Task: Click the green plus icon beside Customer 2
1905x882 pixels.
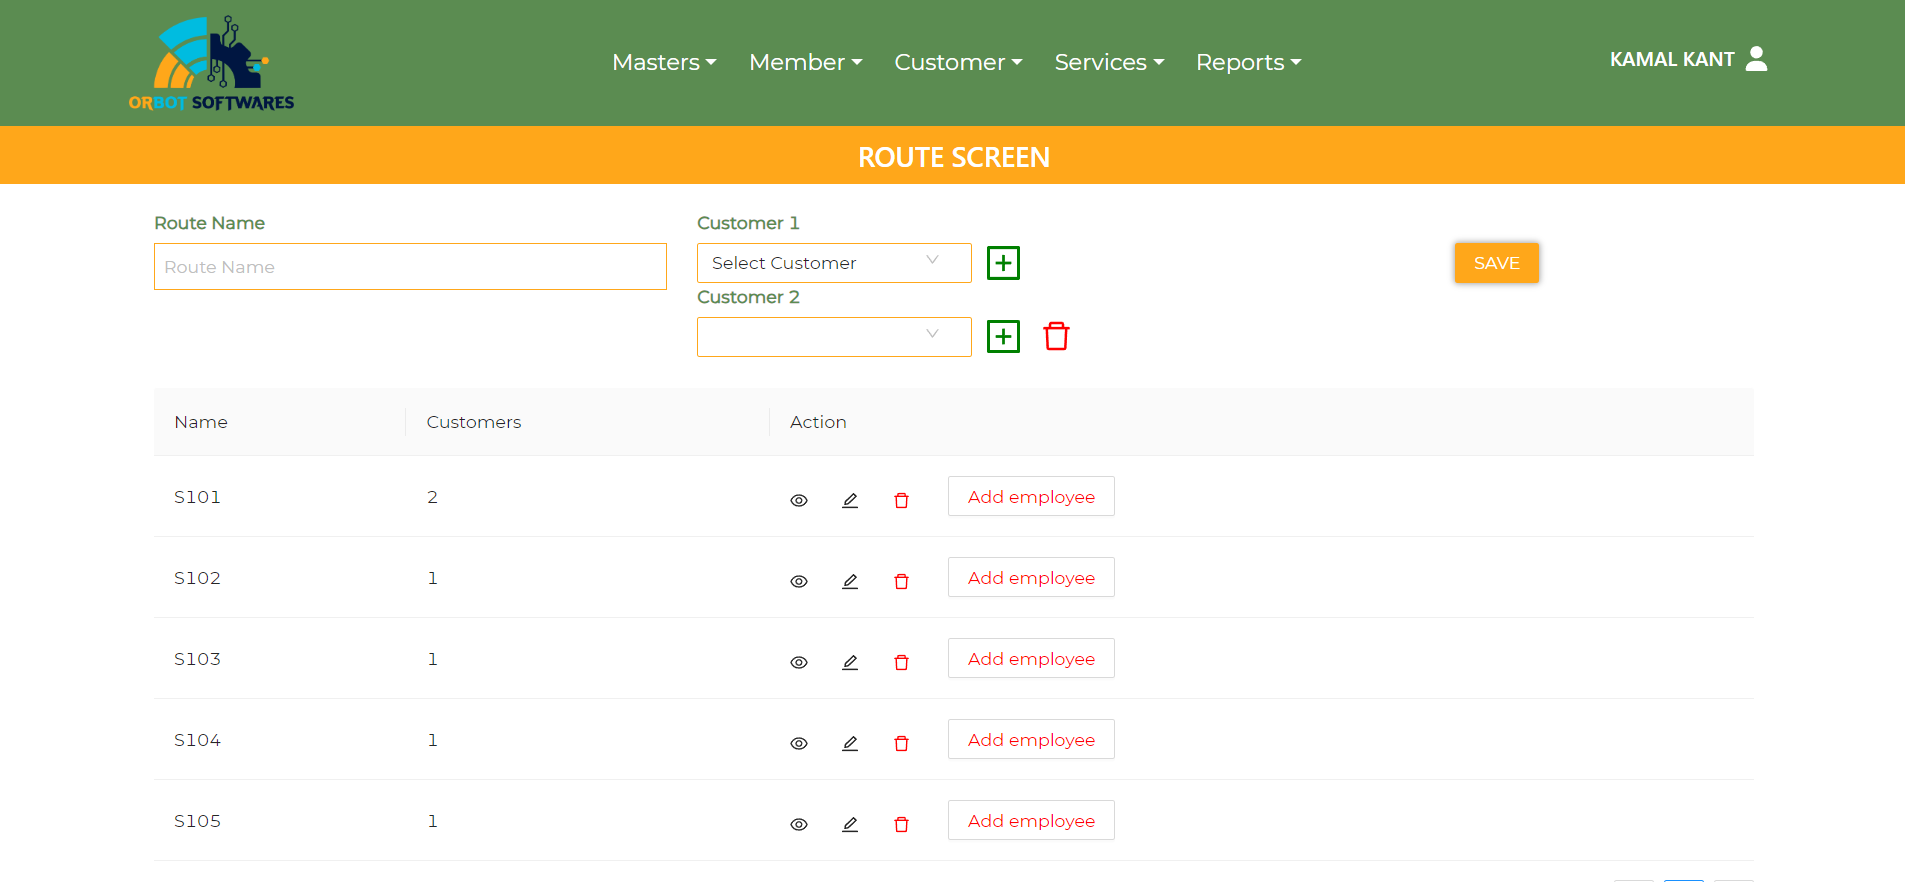Action: click(1003, 337)
